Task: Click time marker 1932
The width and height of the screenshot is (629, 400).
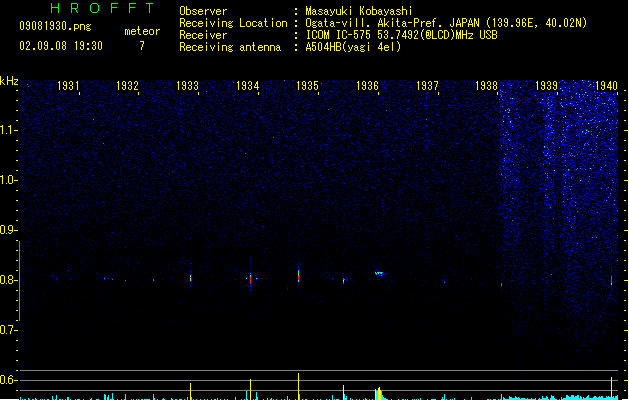Action: (128, 86)
